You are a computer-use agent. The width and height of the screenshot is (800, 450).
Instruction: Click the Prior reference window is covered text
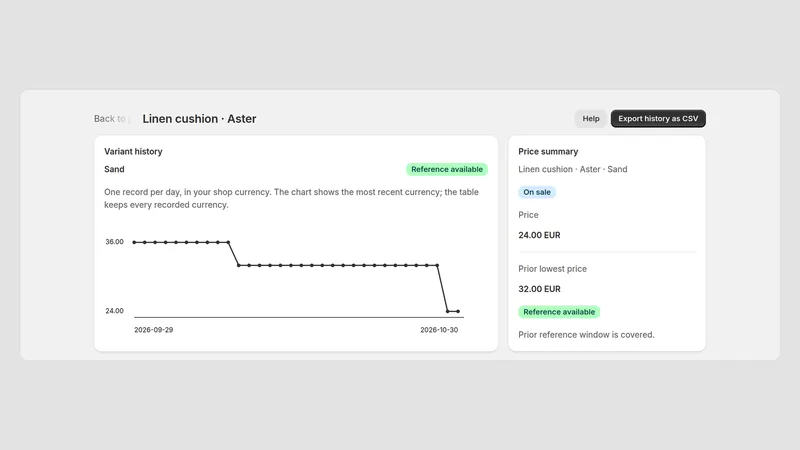tap(586, 335)
